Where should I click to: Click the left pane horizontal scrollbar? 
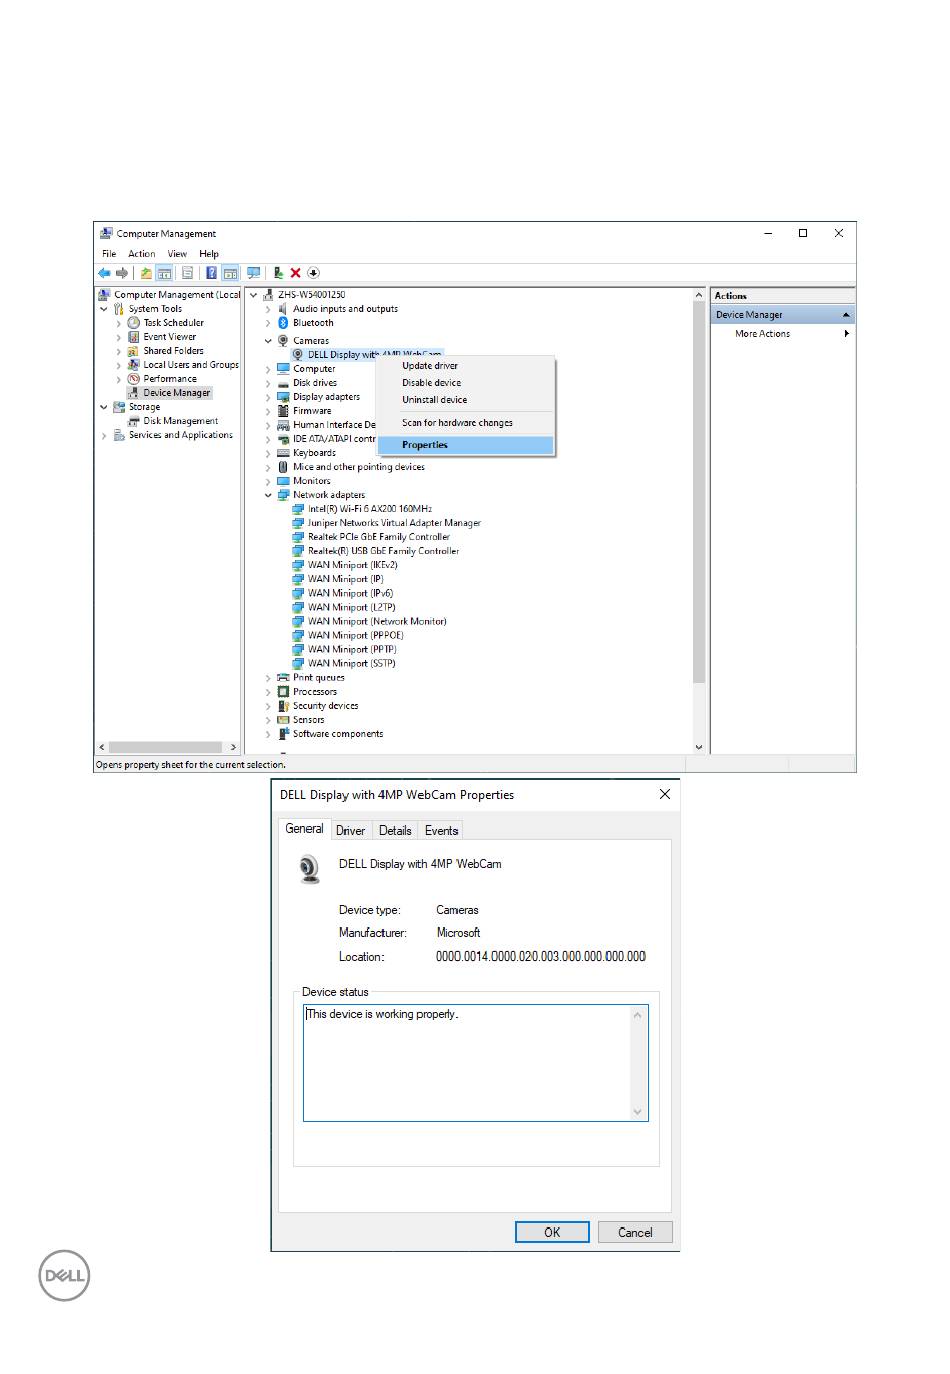pyautogui.click(x=168, y=747)
